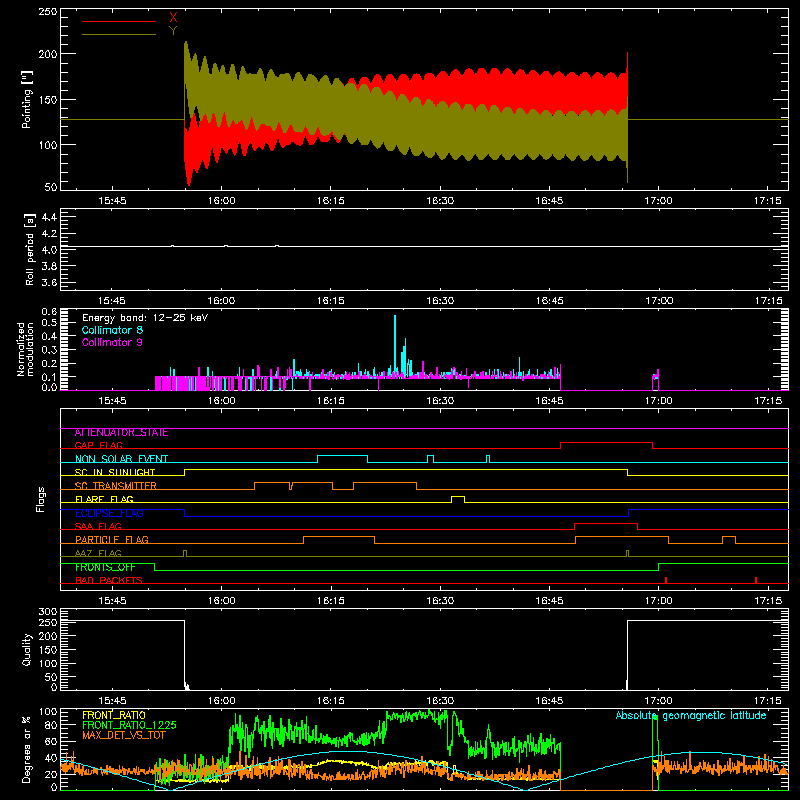Click the BAD_PACKETS tick near 17:13
The height and width of the screenshot is (800, 800).
click(x=756, y=580)
